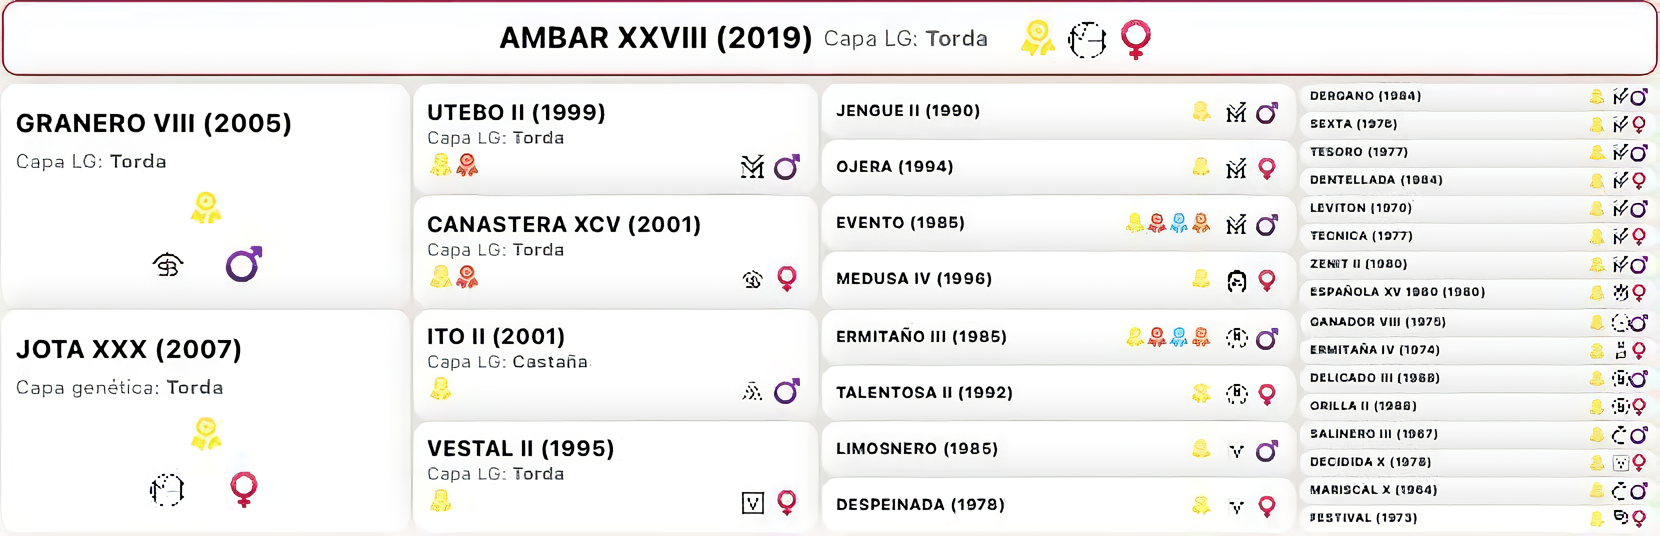Viewport: 1660px width, 536px height.
Task: Click the female symbol on CANASTERA XCV card
Action: coord(787,278)
